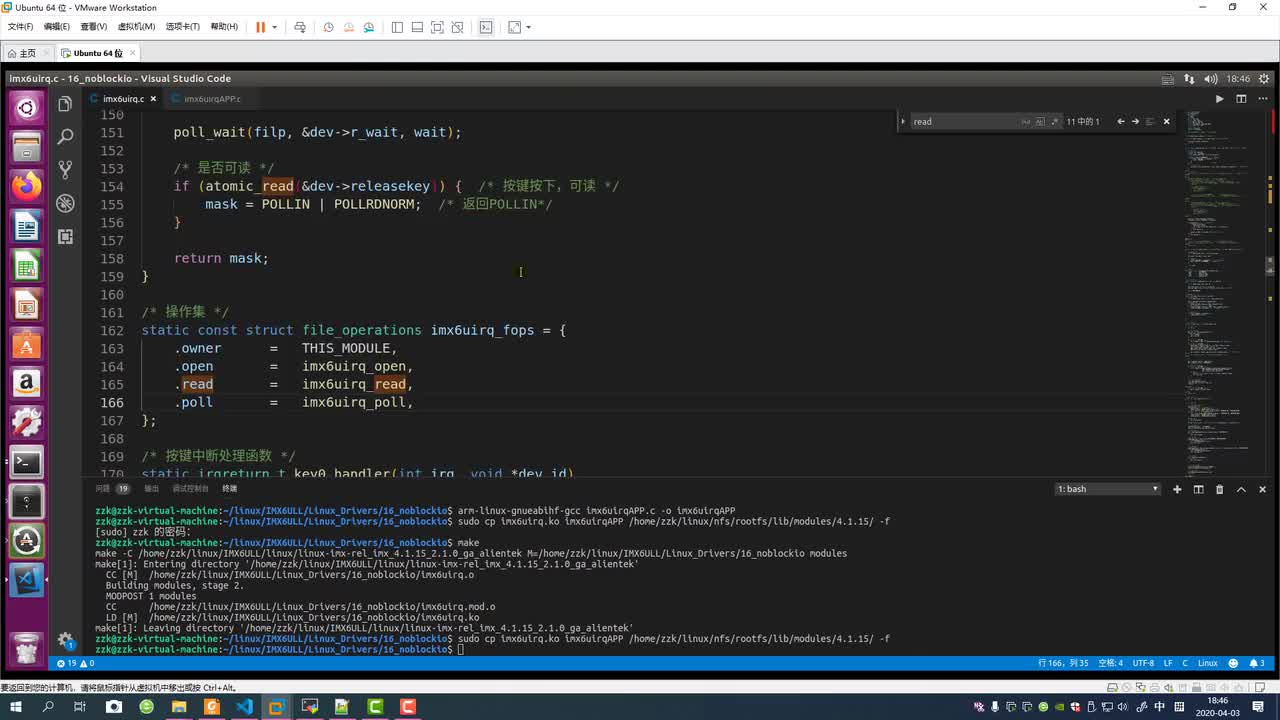Kill the terminal with trash icon
Screen dimensions: 1280x720
(x=1219, y=489)
